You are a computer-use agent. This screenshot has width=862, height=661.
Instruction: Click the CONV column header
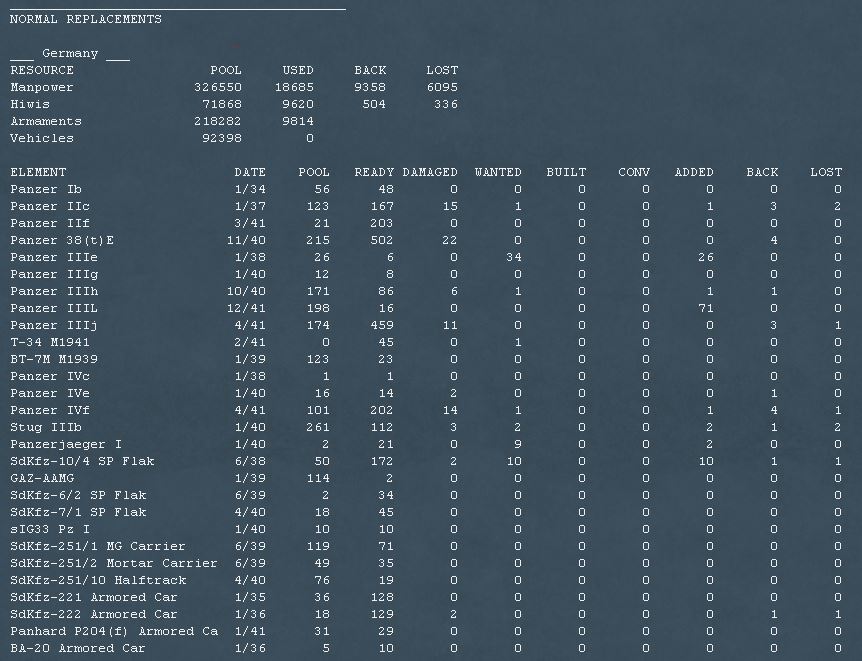[634, 172]
